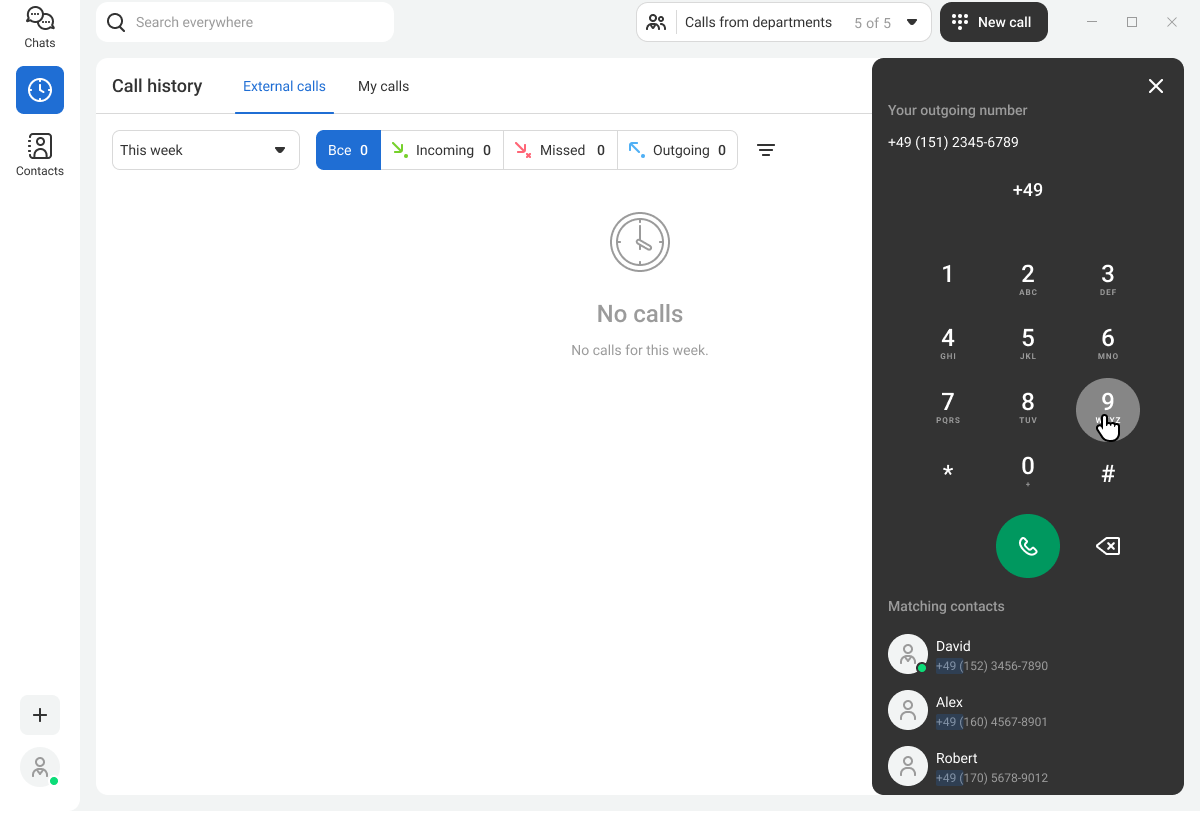Show only Outgoing calls

coord(677,150)
